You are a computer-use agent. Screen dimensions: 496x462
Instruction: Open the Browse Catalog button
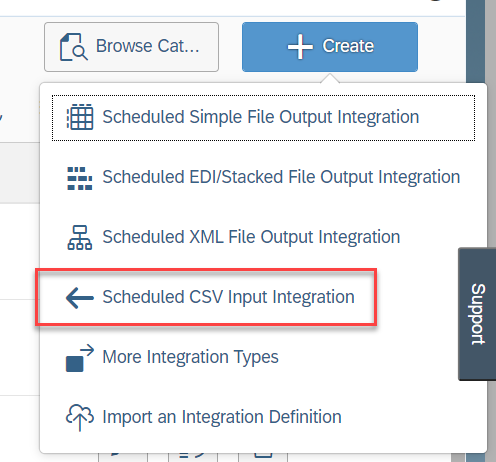click(131, 47)
